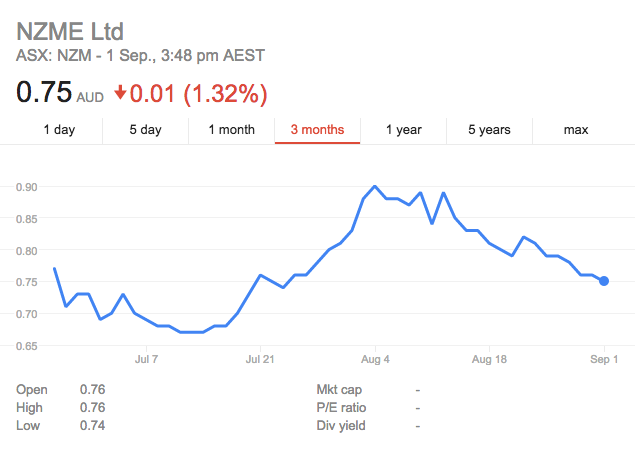The width and height of the screenshot is (635, 454).
Task: Select the 1 day tab
Action: (x=59, y=130)
